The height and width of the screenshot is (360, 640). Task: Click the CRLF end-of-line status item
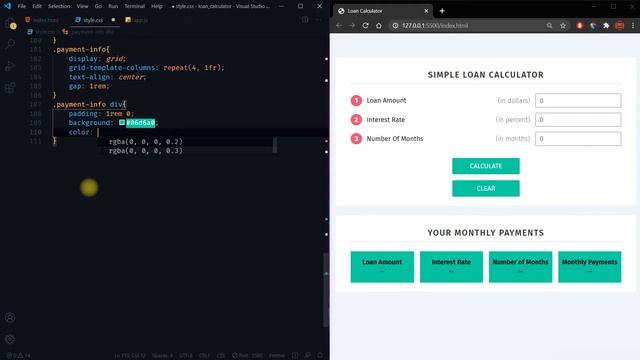[204, 356]
